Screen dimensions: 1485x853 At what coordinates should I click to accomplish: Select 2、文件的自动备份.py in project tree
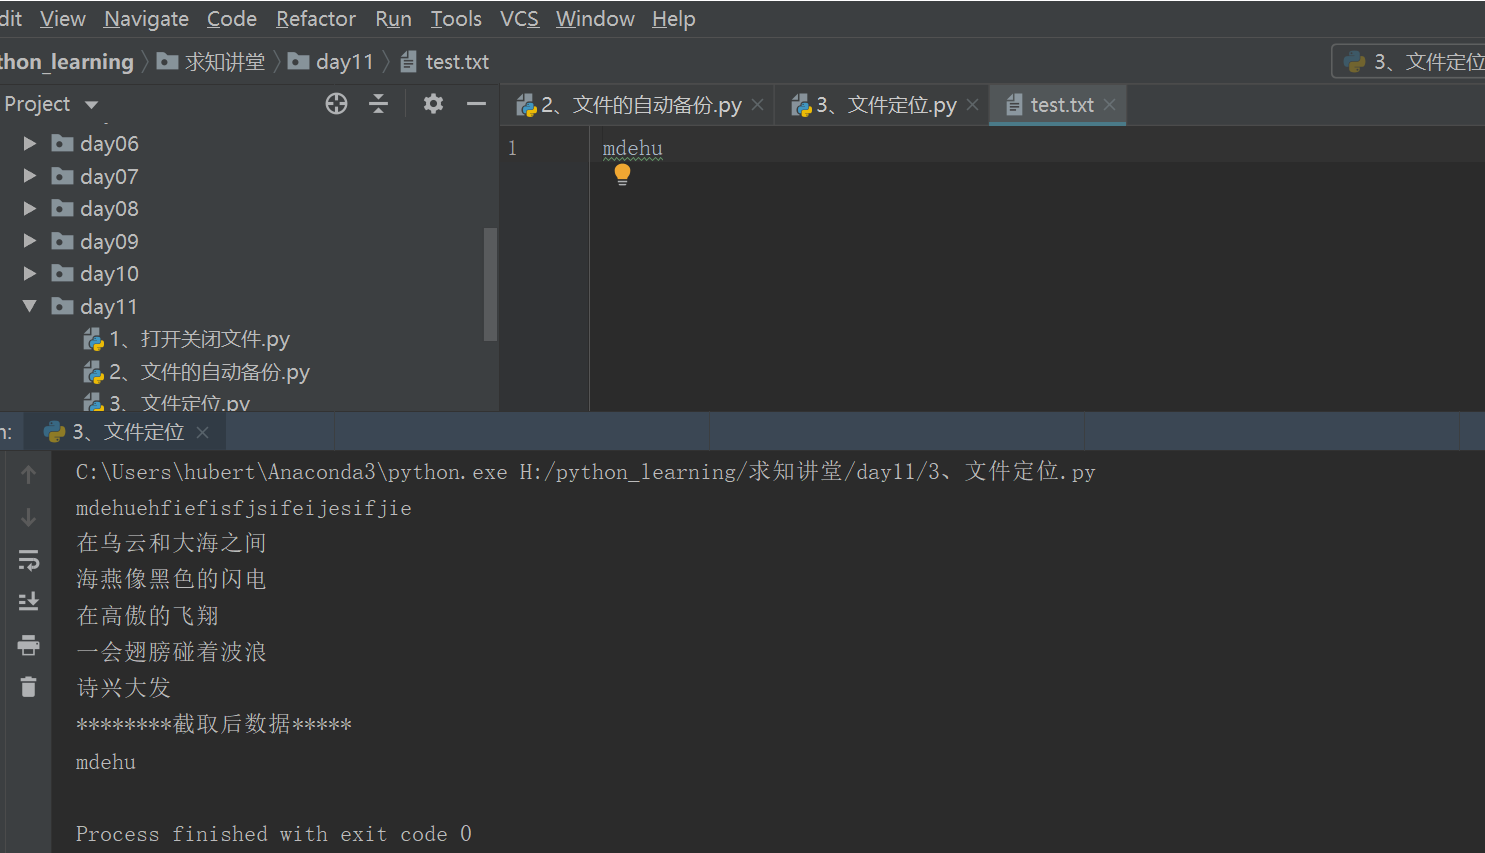coord(209,372)
